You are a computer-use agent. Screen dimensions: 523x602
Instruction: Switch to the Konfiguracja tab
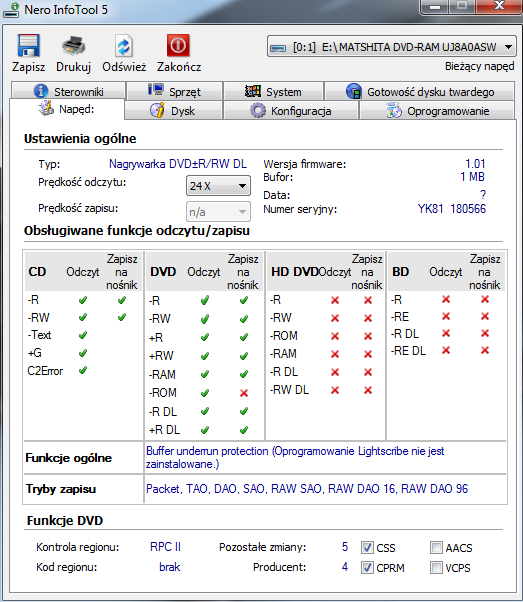[x=291, y=111]
